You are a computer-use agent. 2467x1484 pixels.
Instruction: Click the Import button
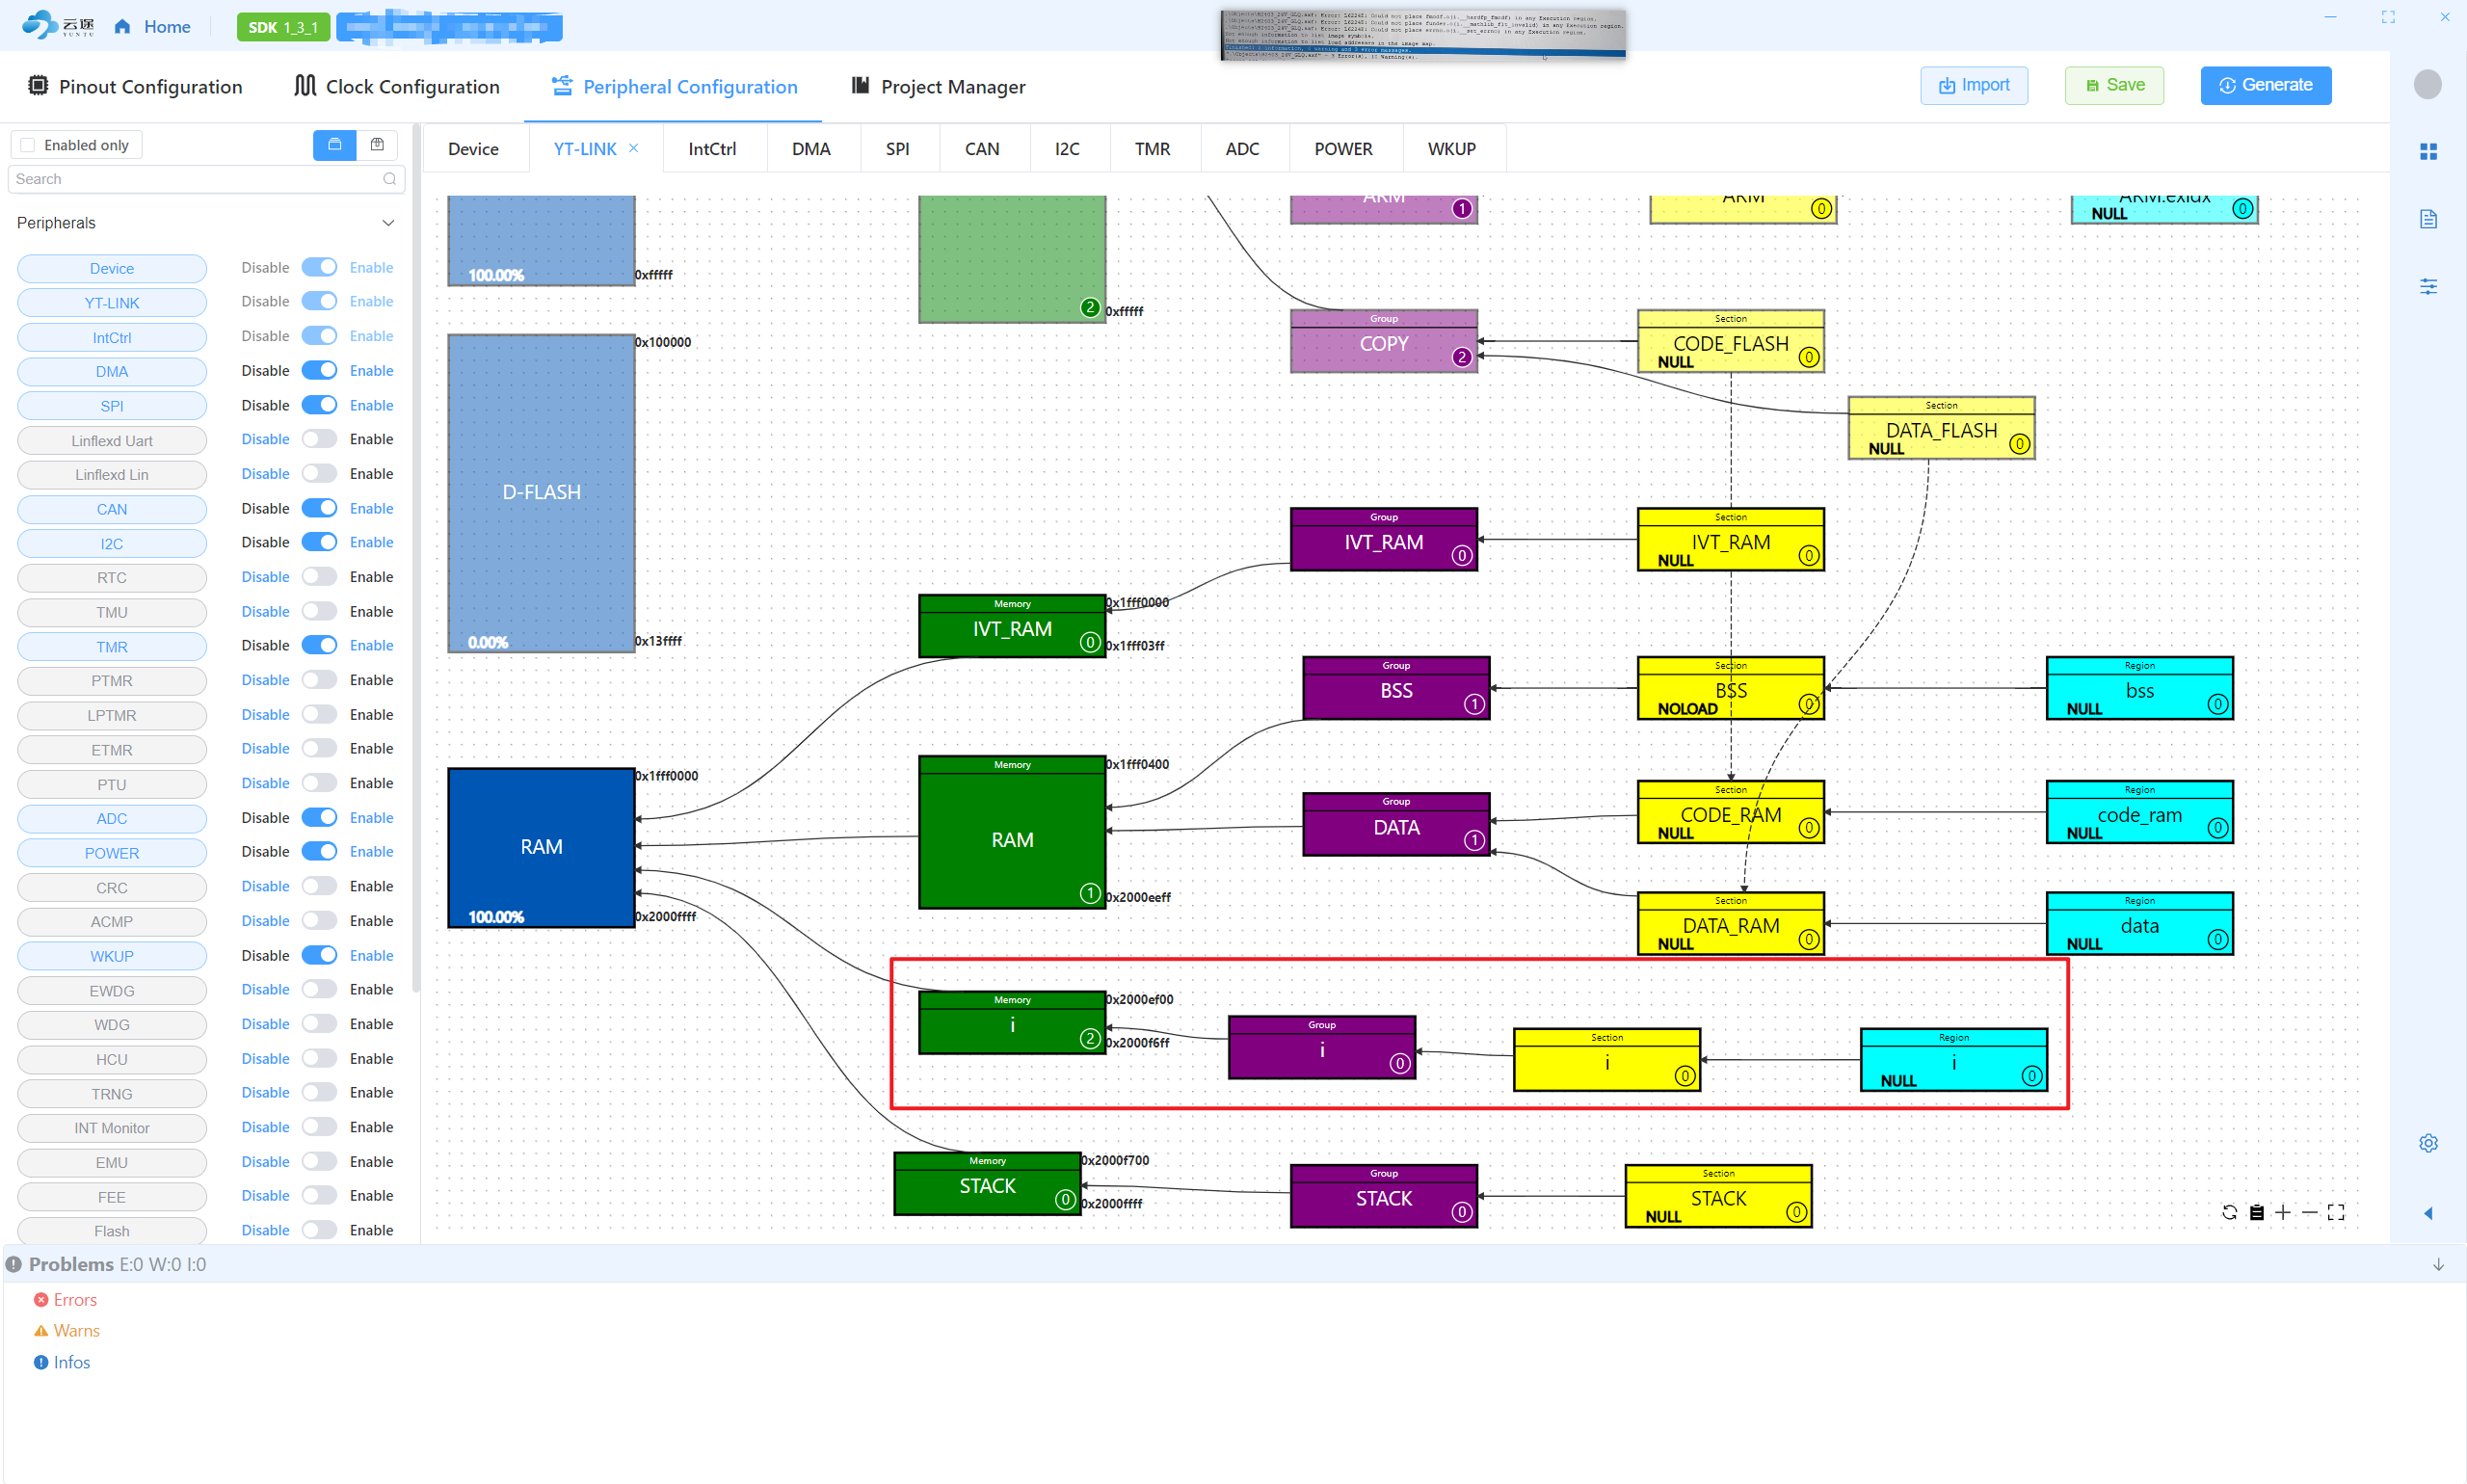(1973, 85)
